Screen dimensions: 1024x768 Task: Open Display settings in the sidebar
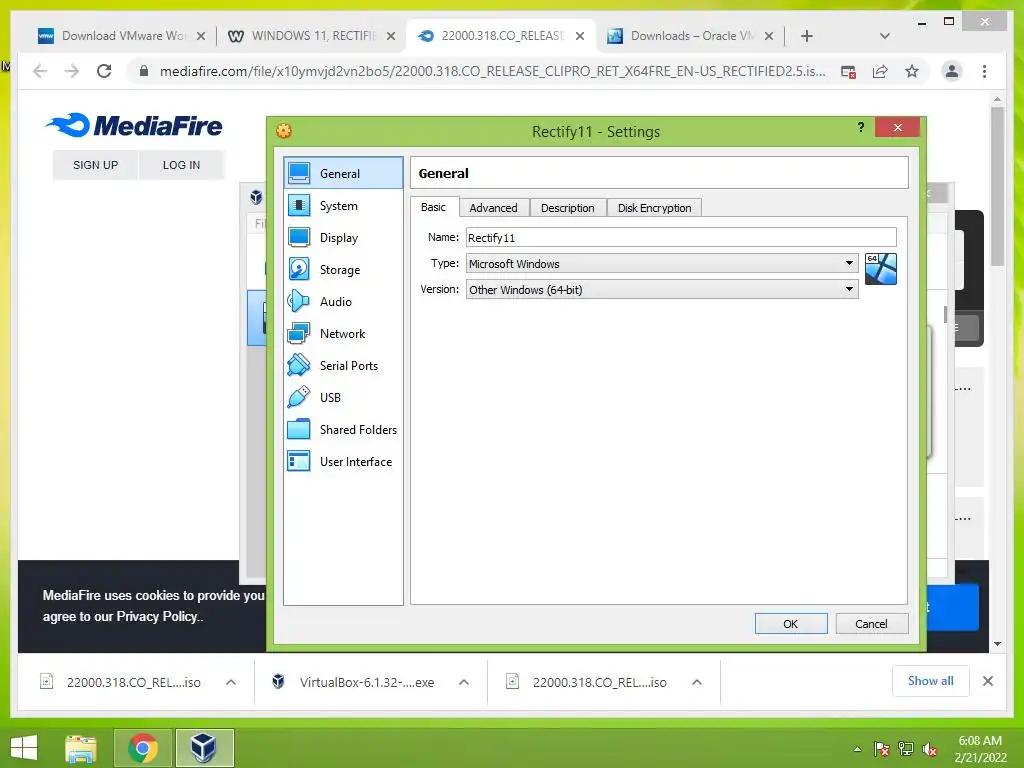click(343, 238)
